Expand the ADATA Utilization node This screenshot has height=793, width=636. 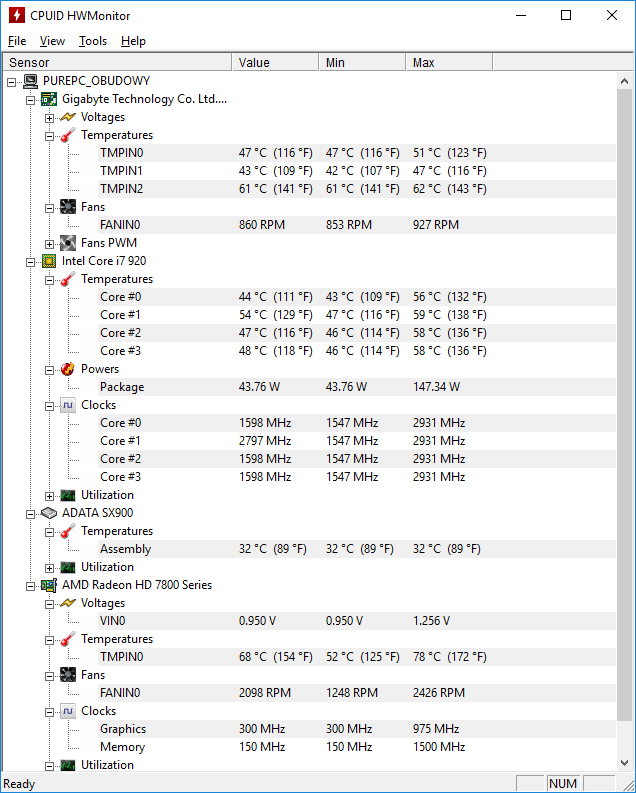point(49,568)
